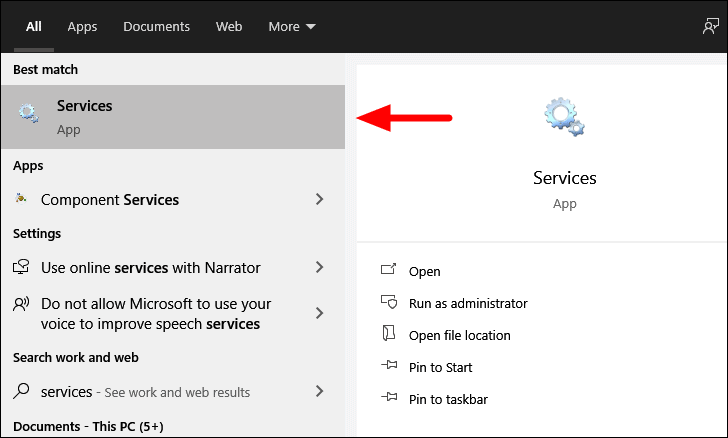Choose Pin to taskbar
The image size is (728, 438).
(x=448, y=399)
